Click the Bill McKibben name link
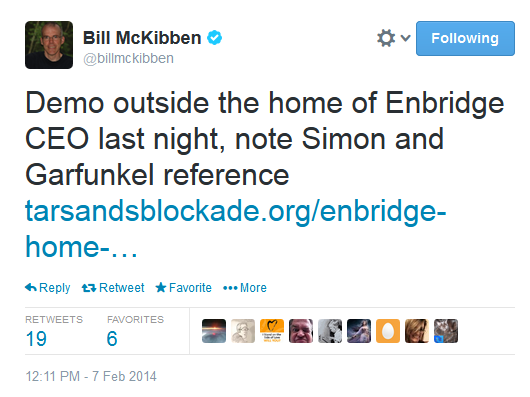This screenshot has height=397, width=530. [142, 38]
